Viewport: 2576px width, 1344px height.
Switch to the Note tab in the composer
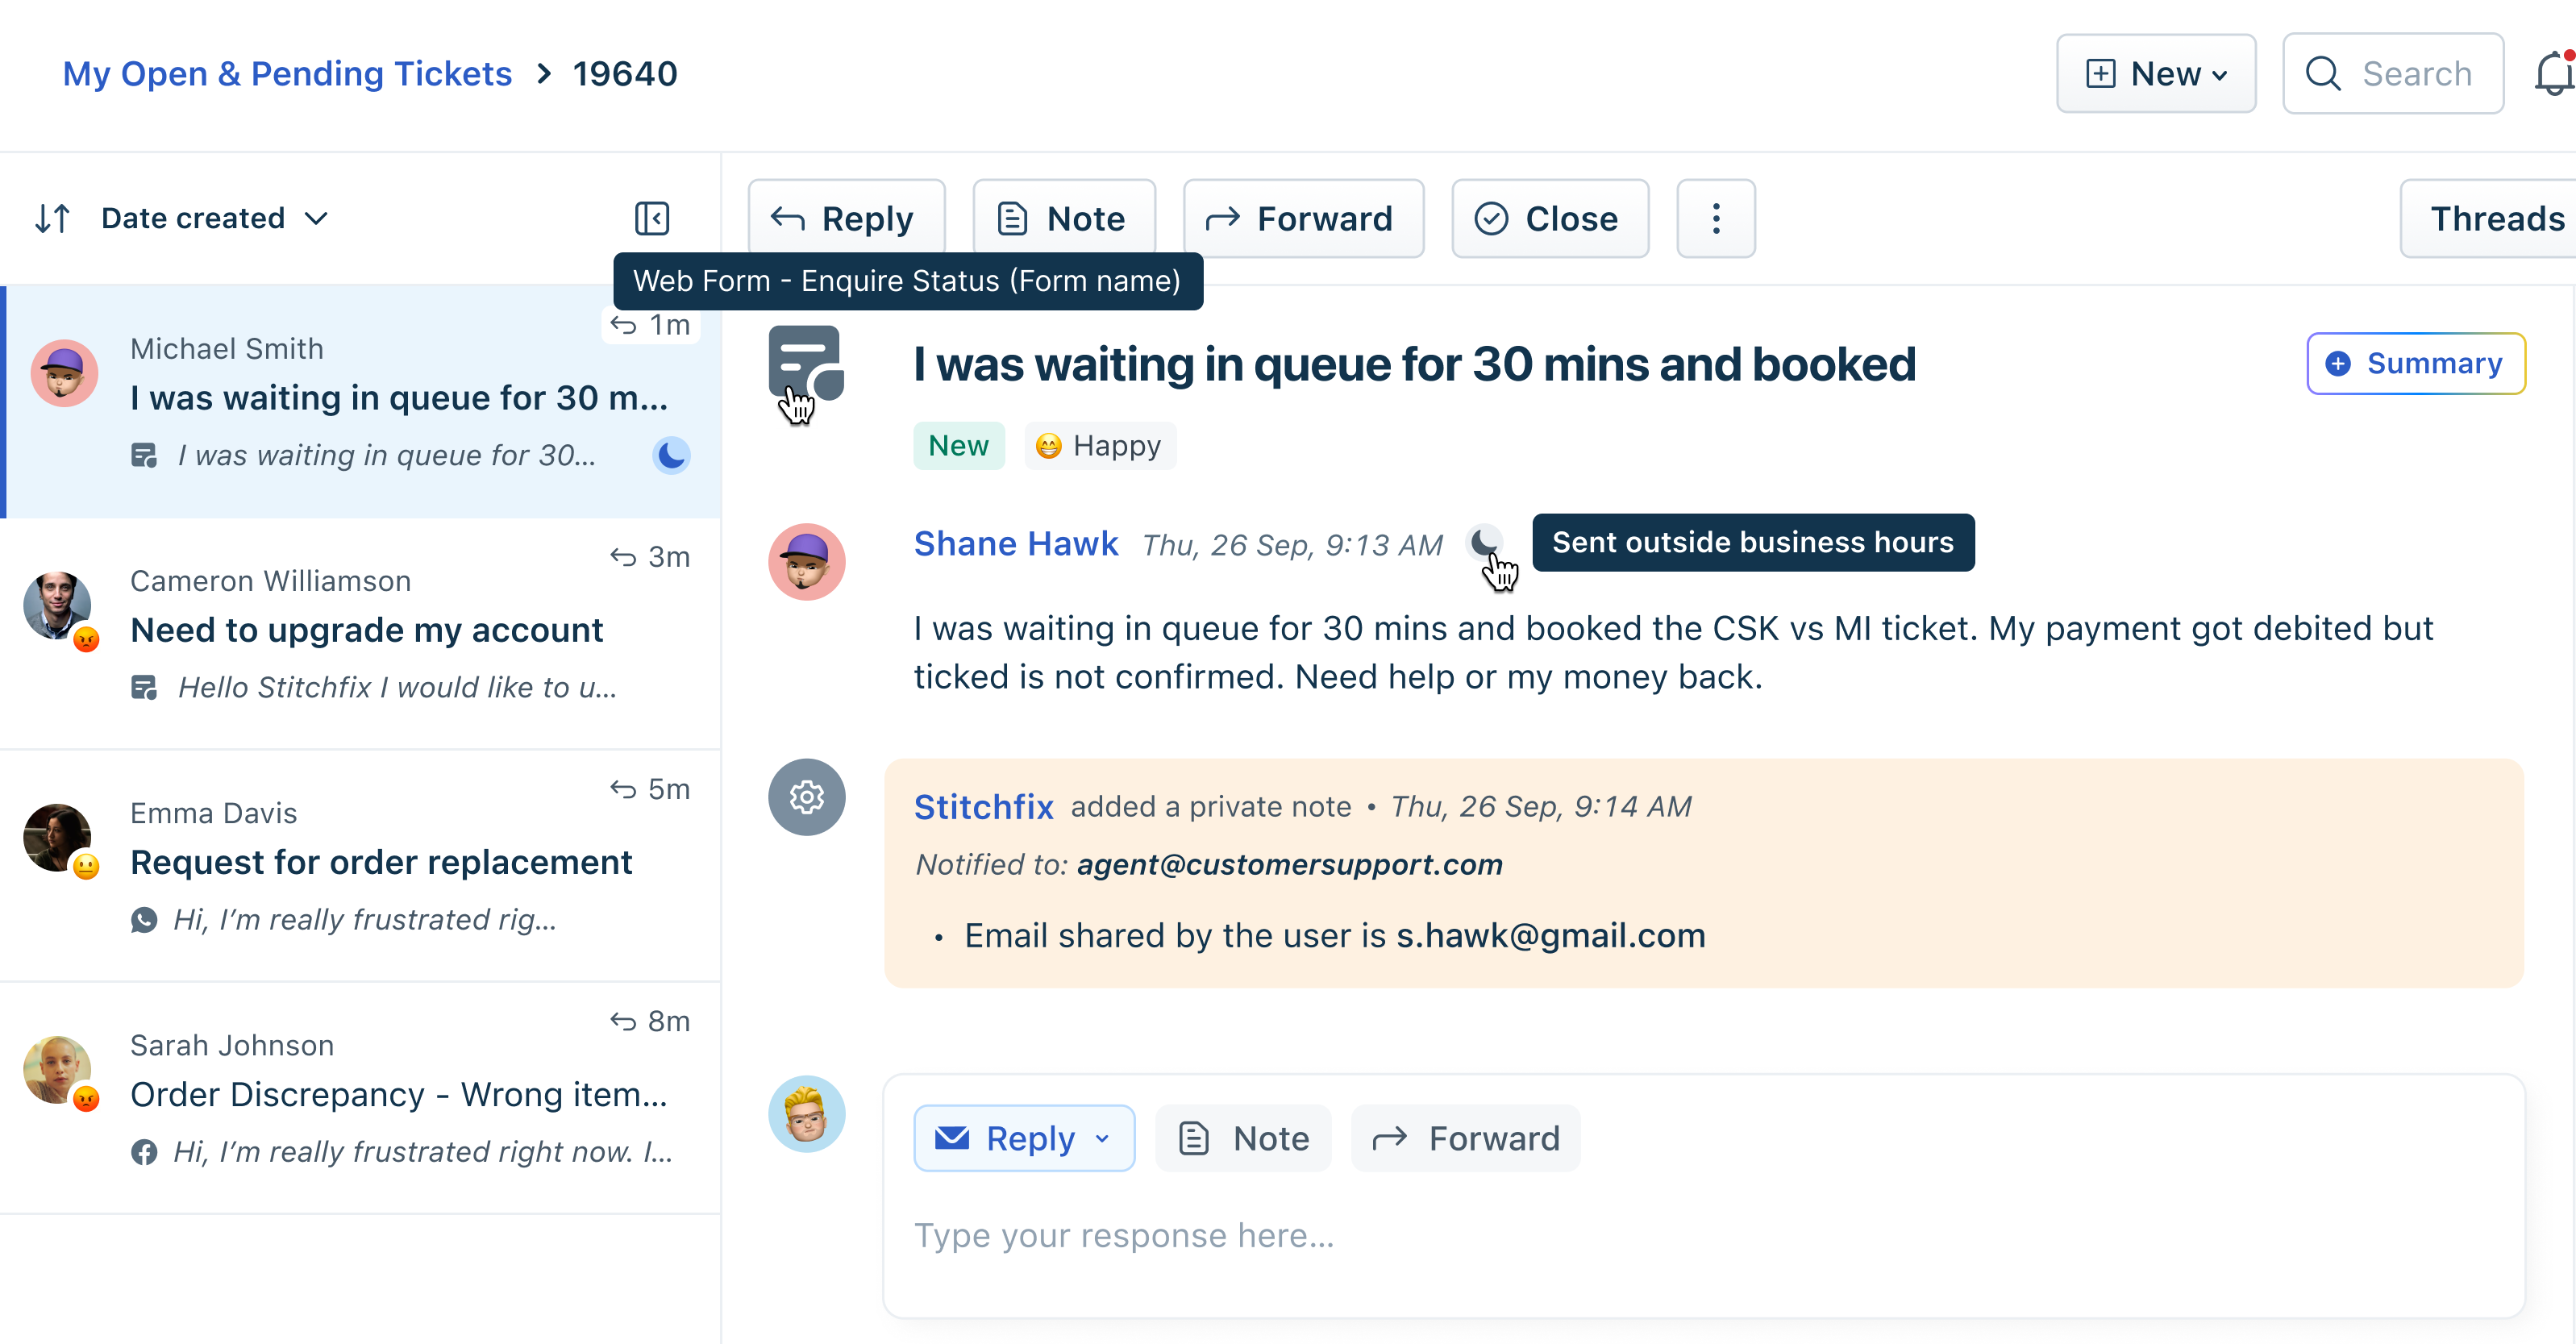(x=1243, y=1138)
